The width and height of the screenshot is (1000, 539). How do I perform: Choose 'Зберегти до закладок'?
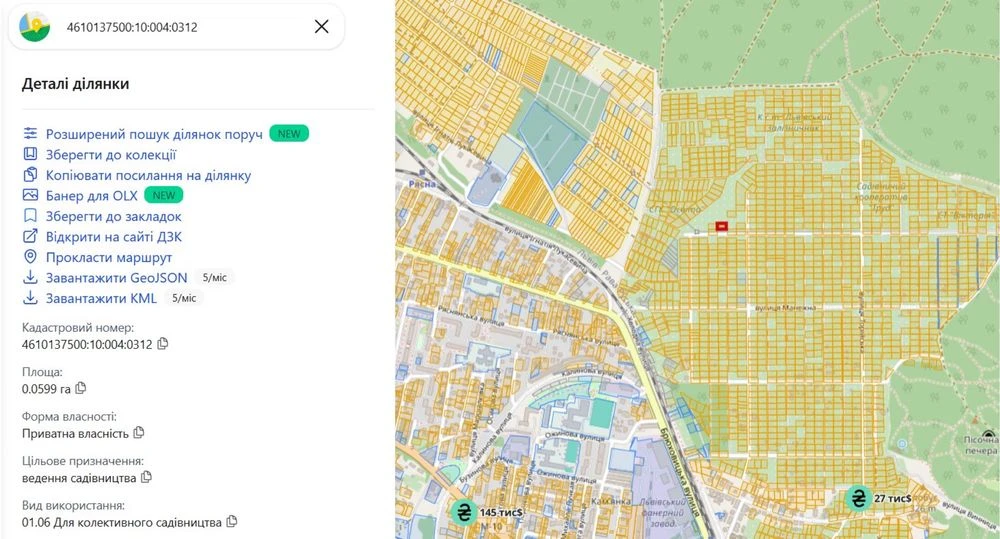(x=114, y=216)
